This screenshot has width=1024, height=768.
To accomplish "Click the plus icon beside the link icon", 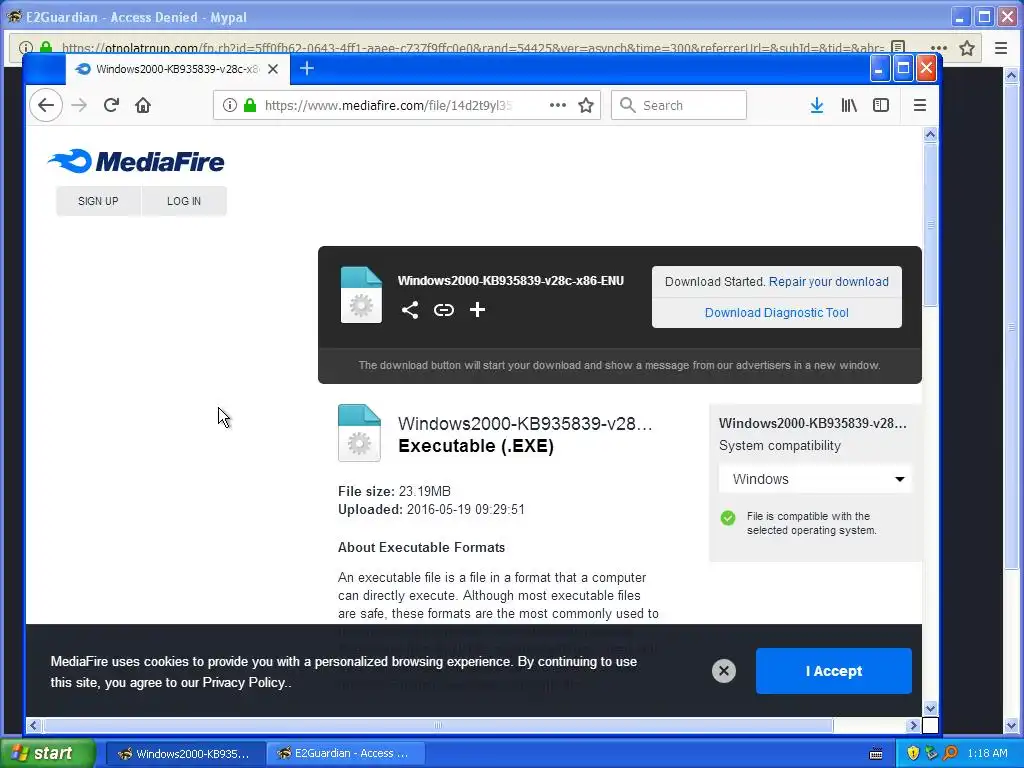I will [477, 310].
